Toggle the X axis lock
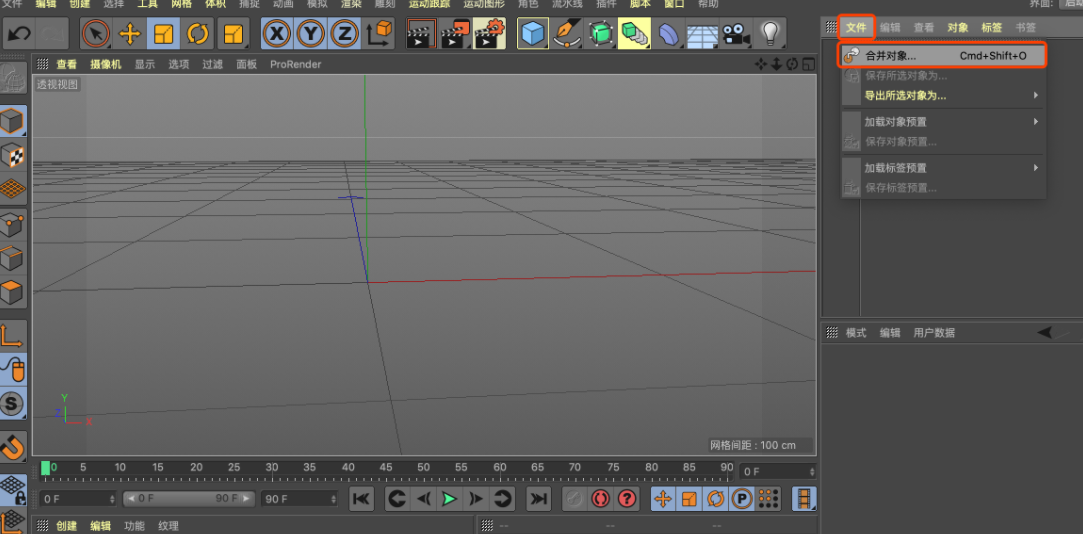Viewport: 1083px width, 534px height. (277, 33)
